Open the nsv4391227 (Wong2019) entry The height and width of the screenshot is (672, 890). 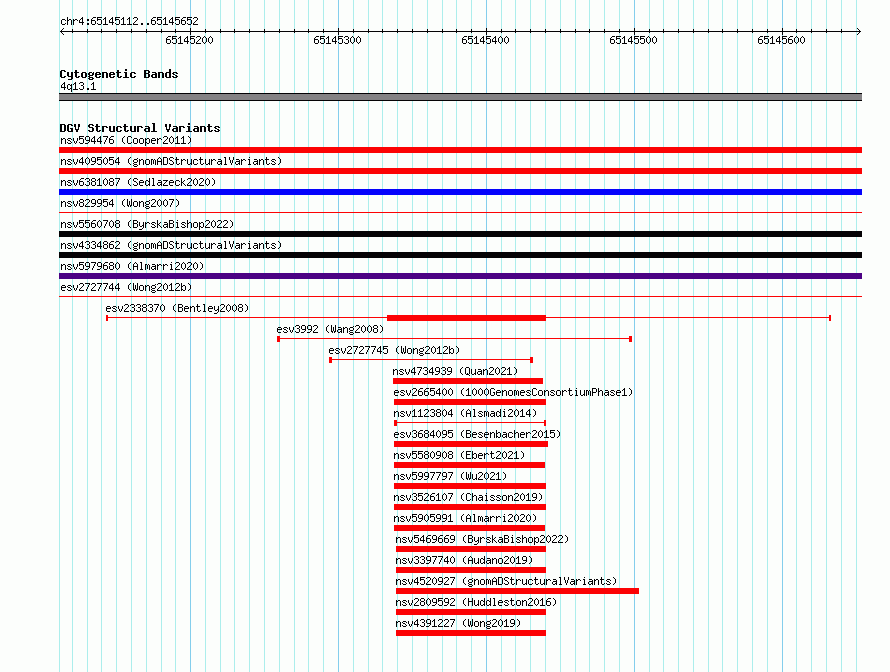458,623
